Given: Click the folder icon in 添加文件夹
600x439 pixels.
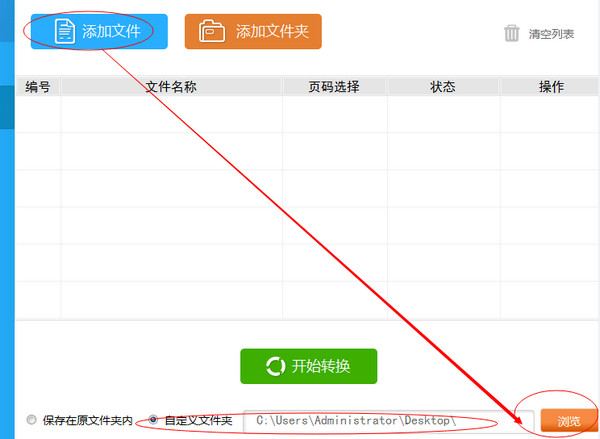Looking at the screenshot, I should 212,31.
